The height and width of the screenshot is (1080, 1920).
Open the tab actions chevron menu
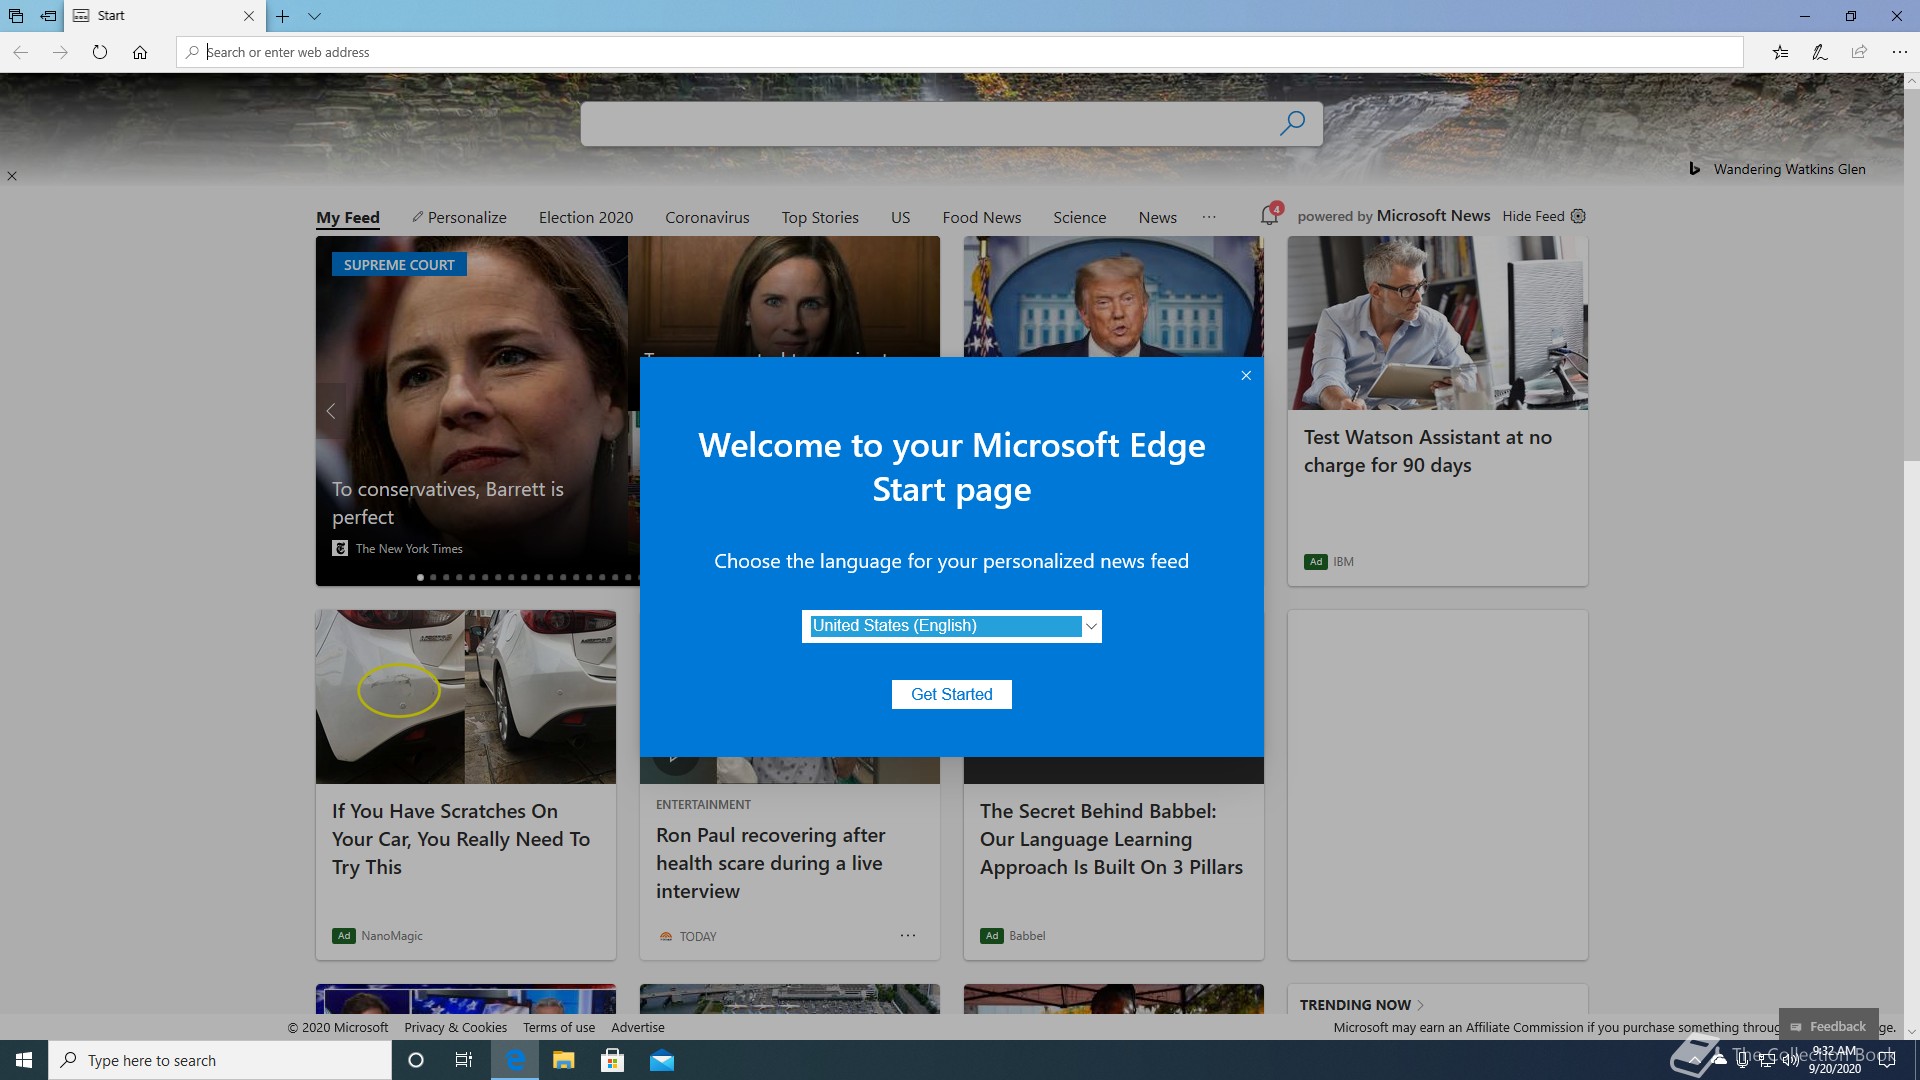click(314, 16)
